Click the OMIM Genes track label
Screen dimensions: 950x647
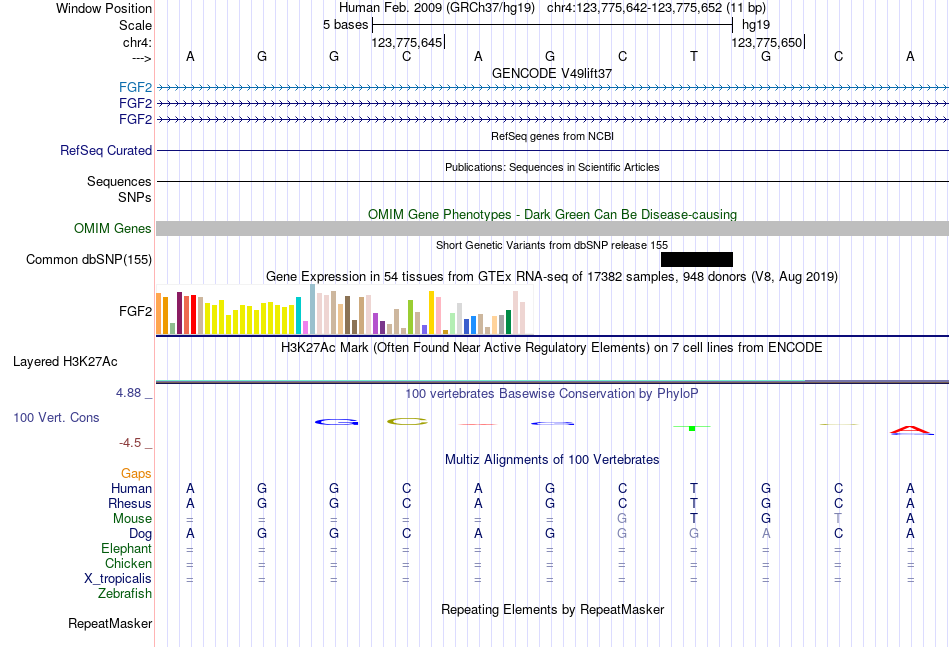pyautogui.click(x=113, y=228)
